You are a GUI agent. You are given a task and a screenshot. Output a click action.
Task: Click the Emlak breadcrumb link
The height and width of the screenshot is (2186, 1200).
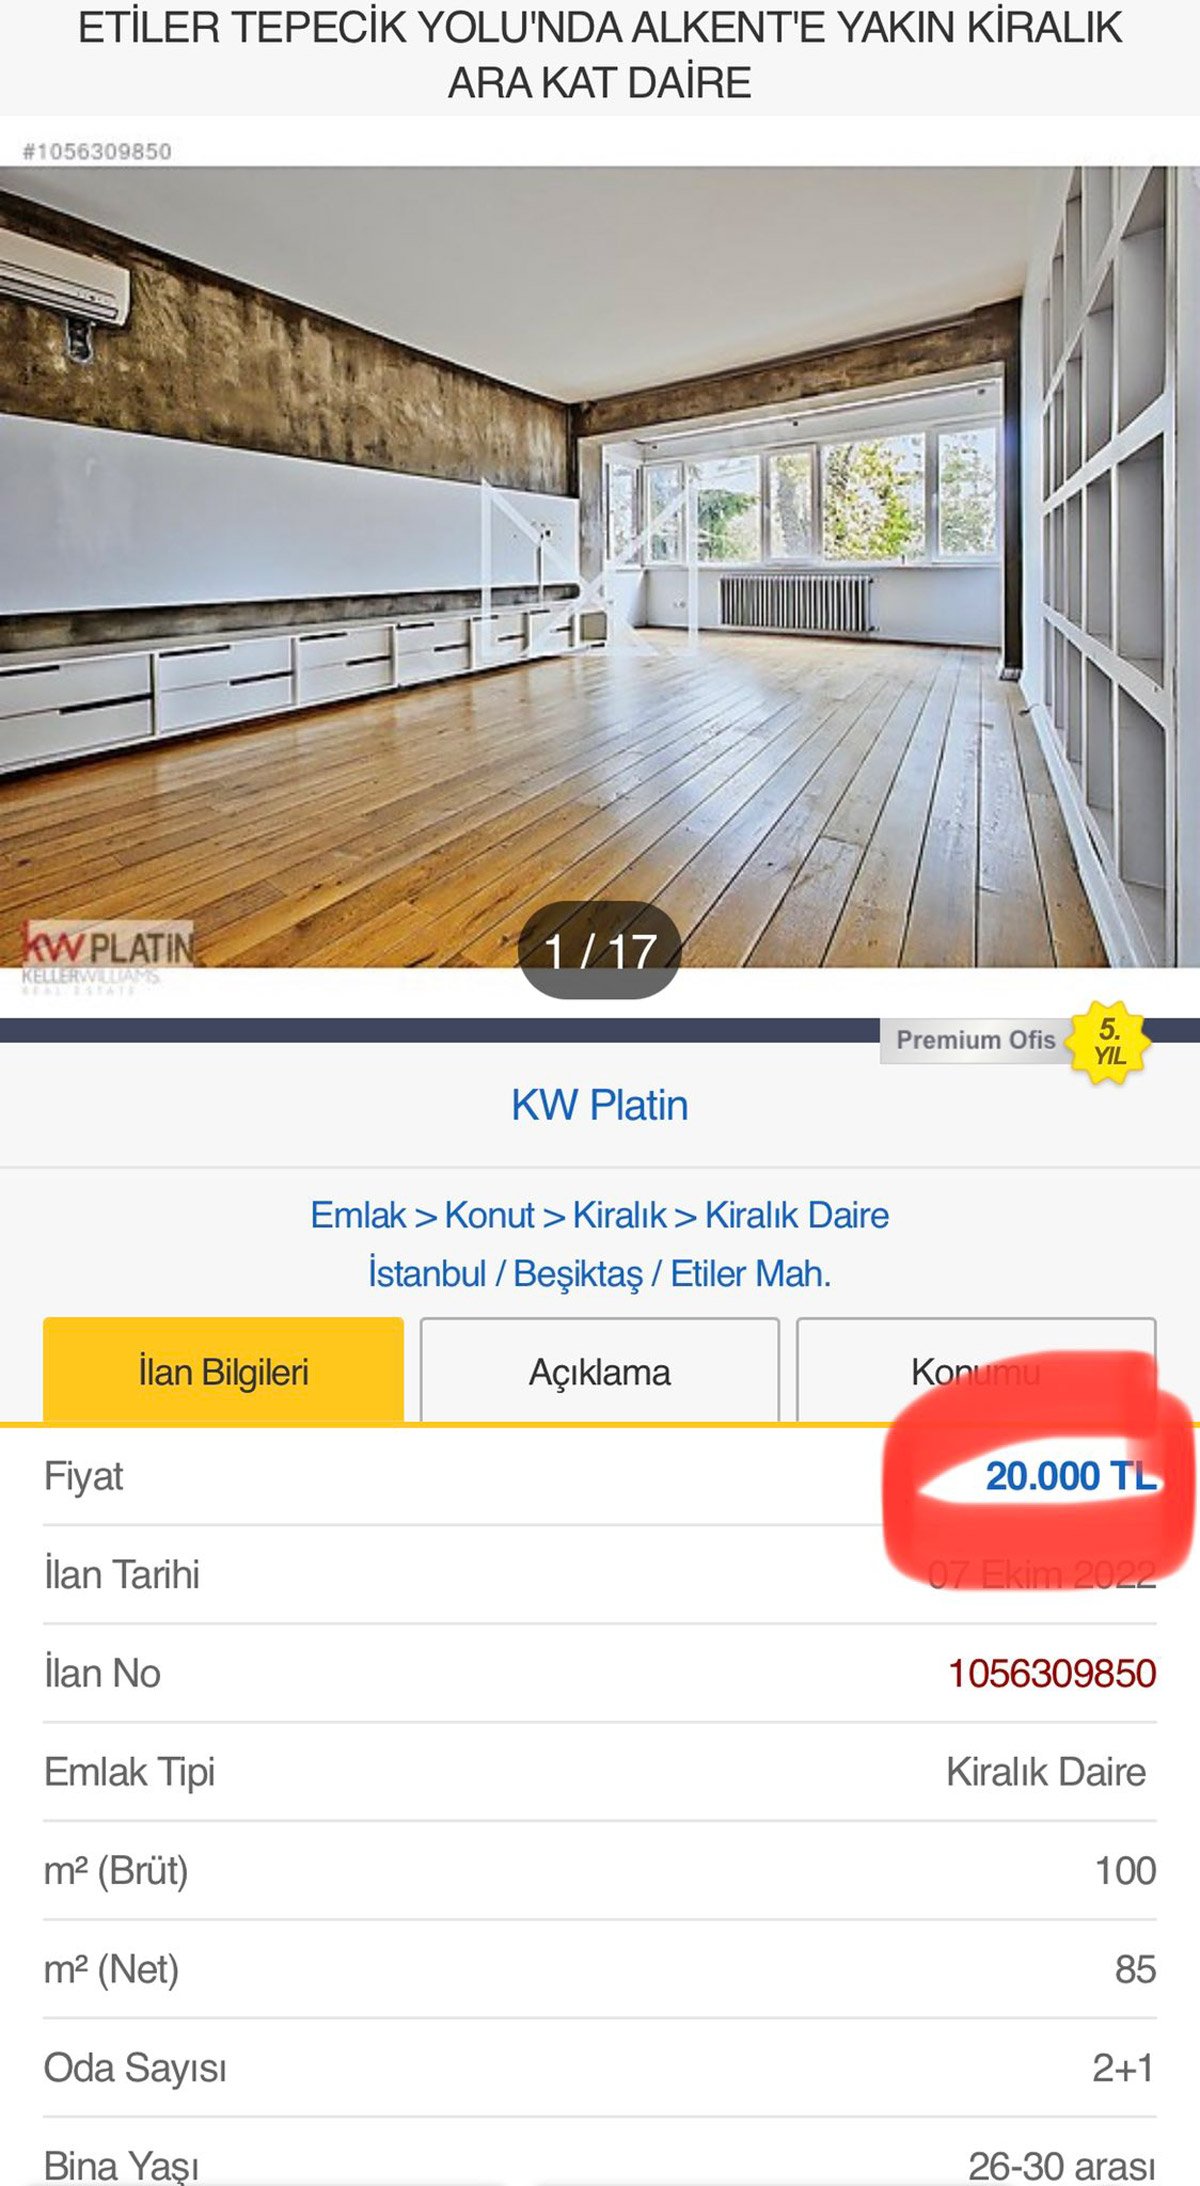pos(358,1215)
